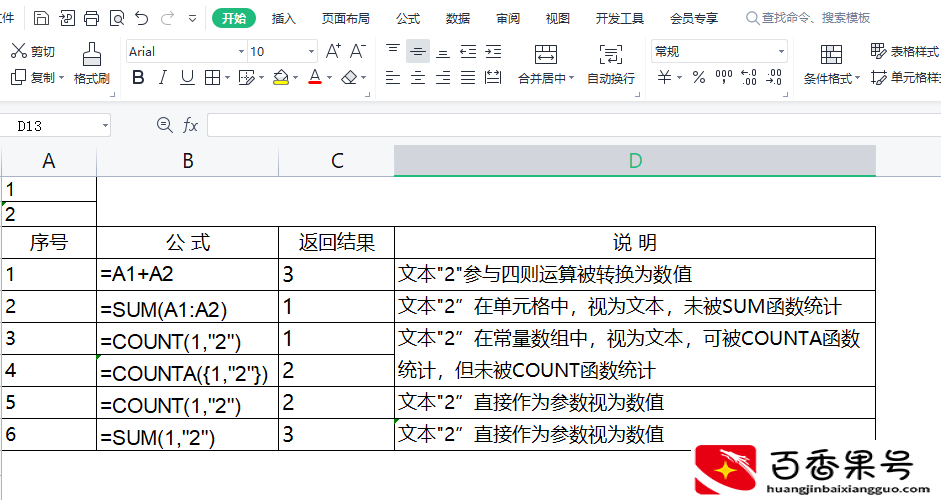Click the distributed alignment icon
This screenshot has height=500, width=941.
pos(493,77)
